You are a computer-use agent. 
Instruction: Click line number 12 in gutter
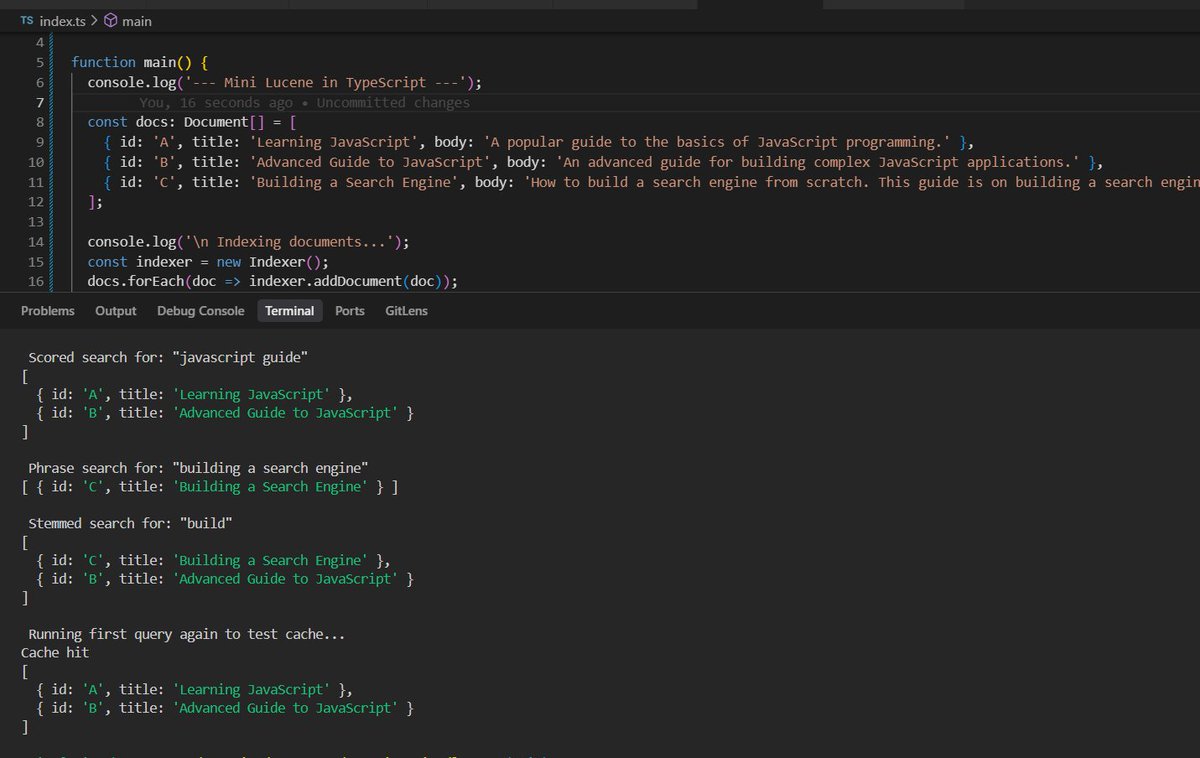tap(36, 202)
